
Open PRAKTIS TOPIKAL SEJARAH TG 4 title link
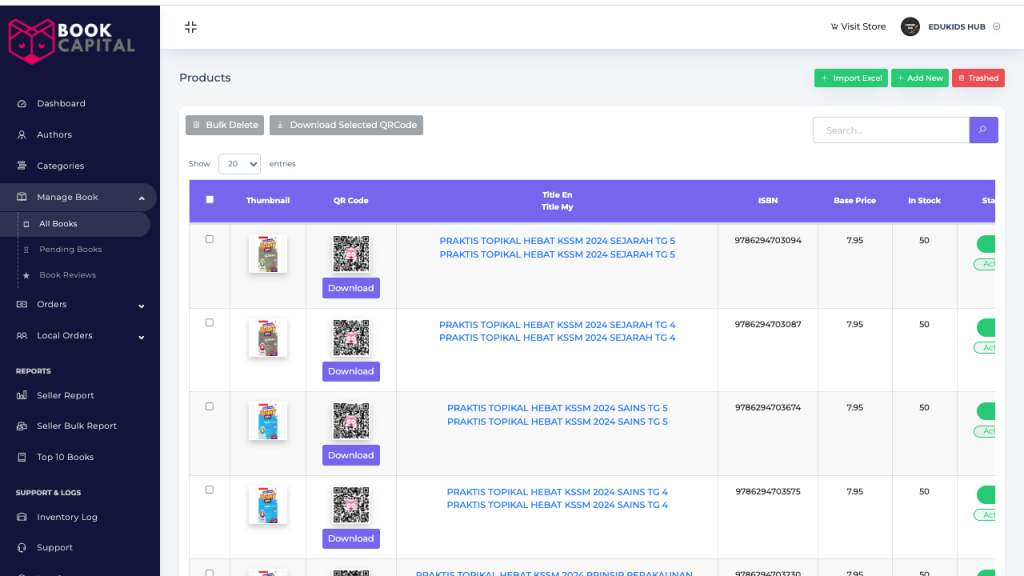[x=557, y=325]
